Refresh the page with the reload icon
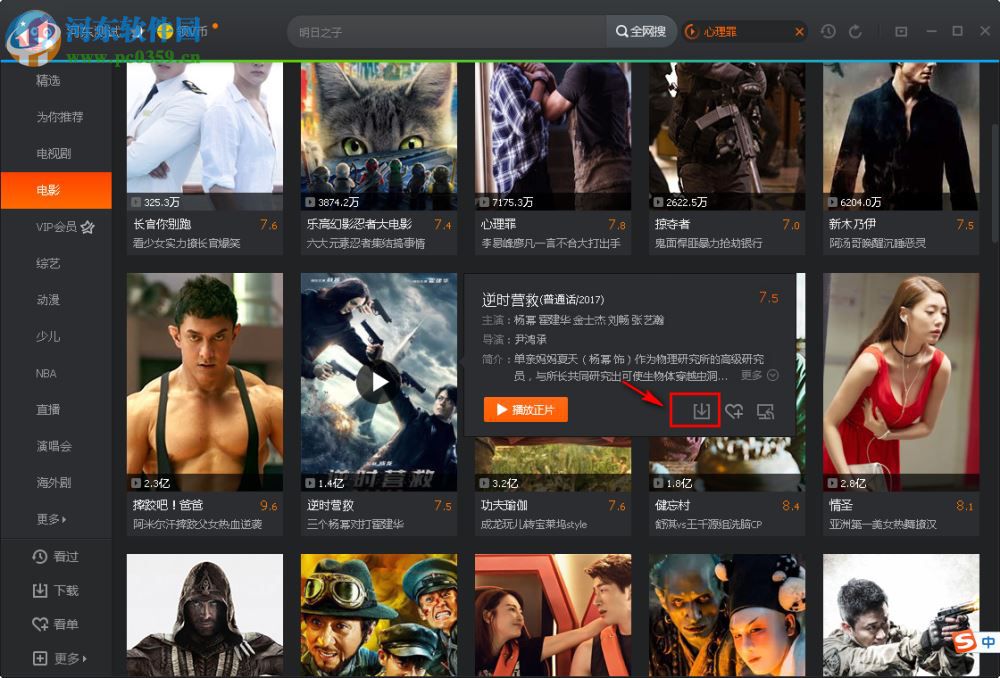1000x678 pixels. pyautogui.click(x=856, y=31)
